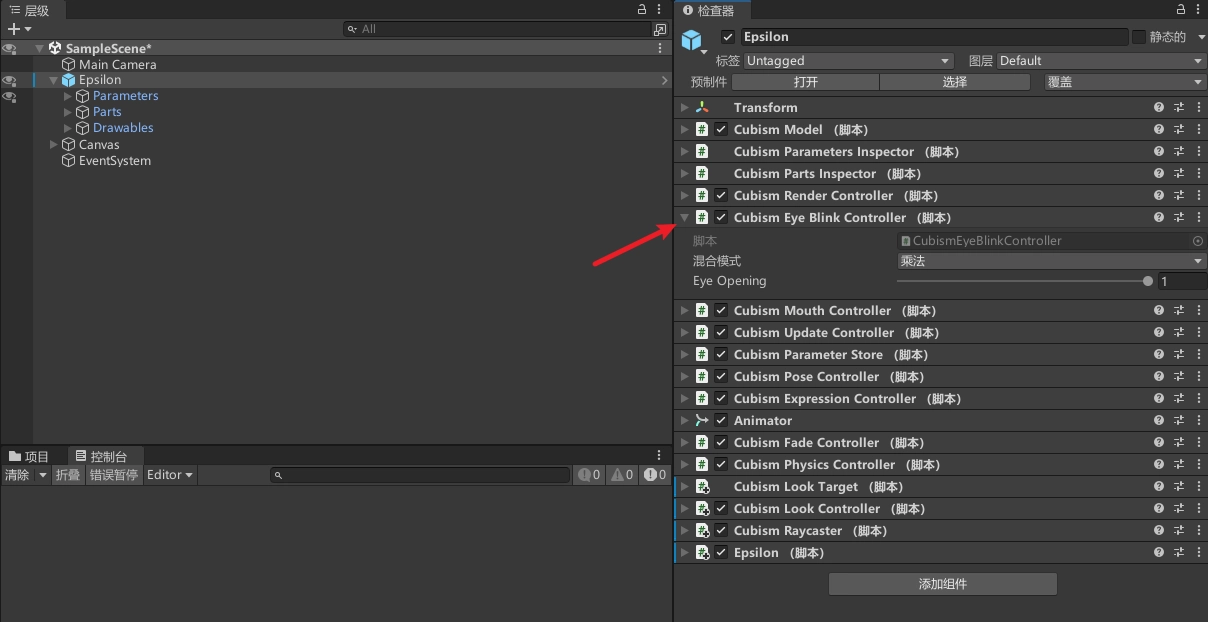The image size is (1208, 622).
Task: Open the SampleScene options menu in Hierarchy
Action: pyautogui.click(x=660, y=48)
